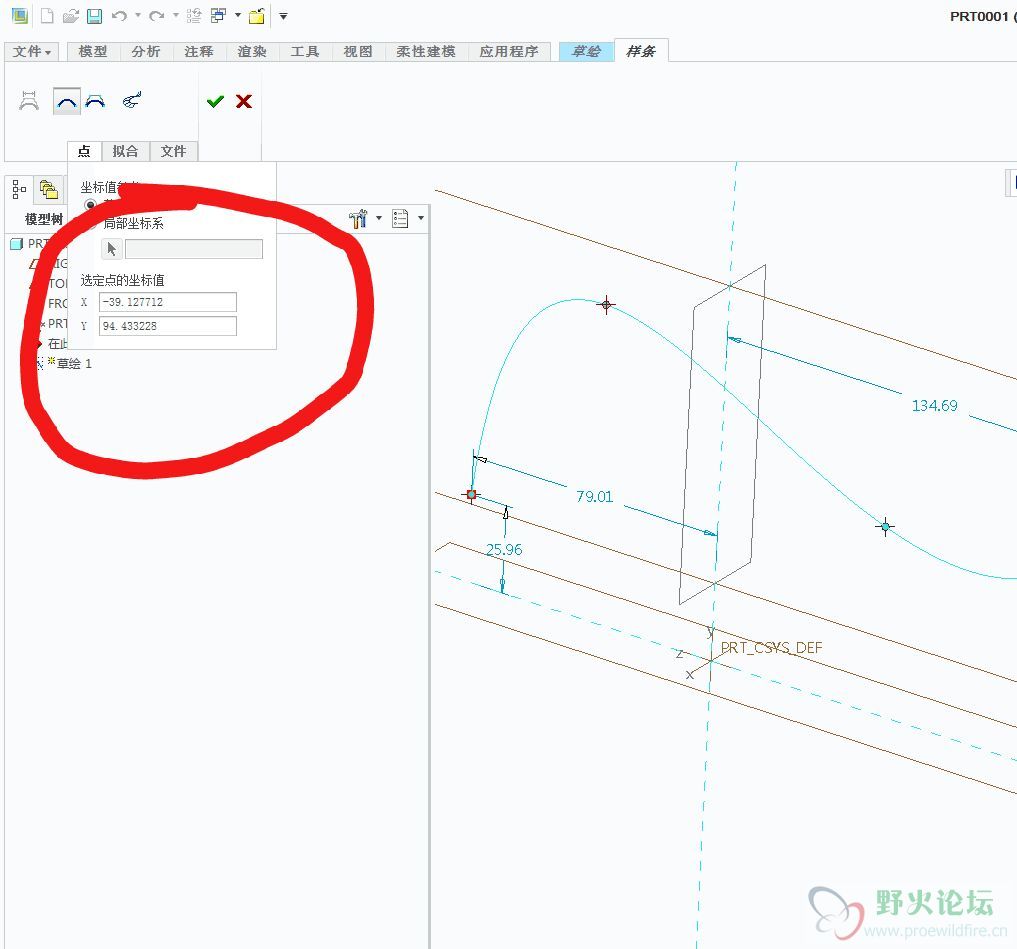Switch to the 样条 ribbon tab
The width and height of the screenshot is (1017, 949).
coord(641,51)
